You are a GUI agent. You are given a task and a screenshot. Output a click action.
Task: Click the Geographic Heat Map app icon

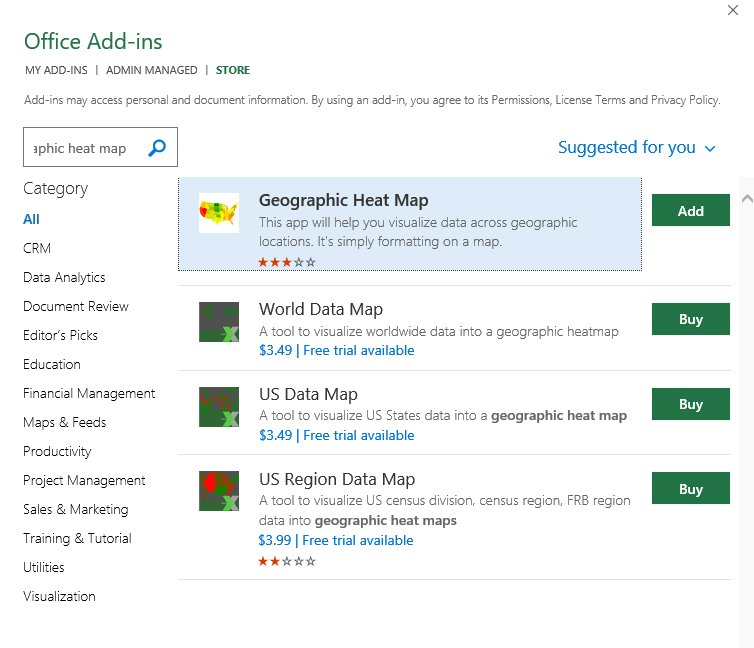[x=218, y=213]
